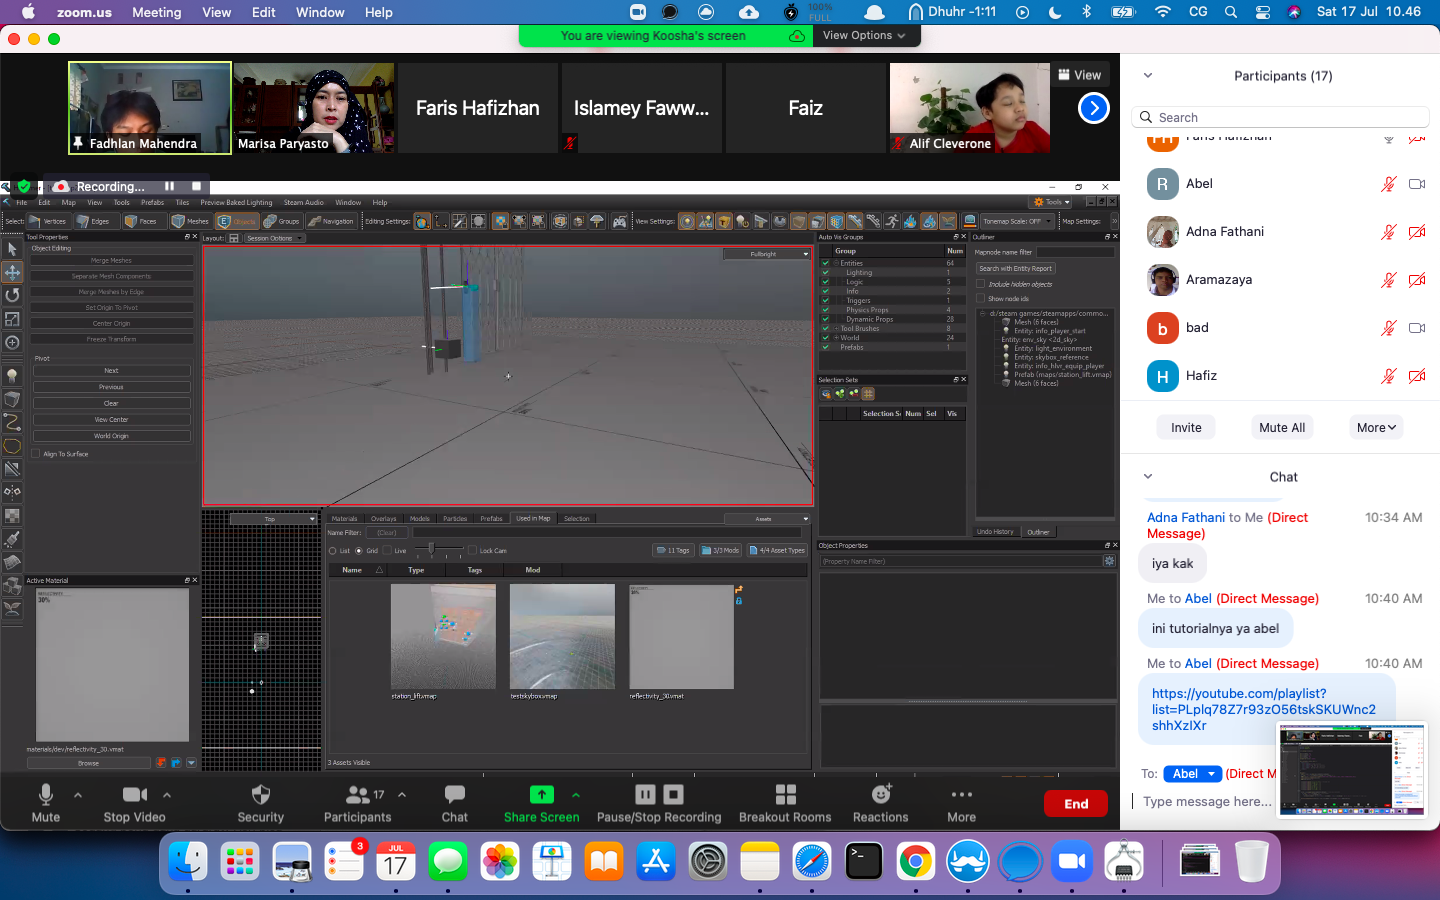The height and width of the screenshot is (900, 1440).
Task: Click Search with Entity Report button
Action: [1015, 268]
